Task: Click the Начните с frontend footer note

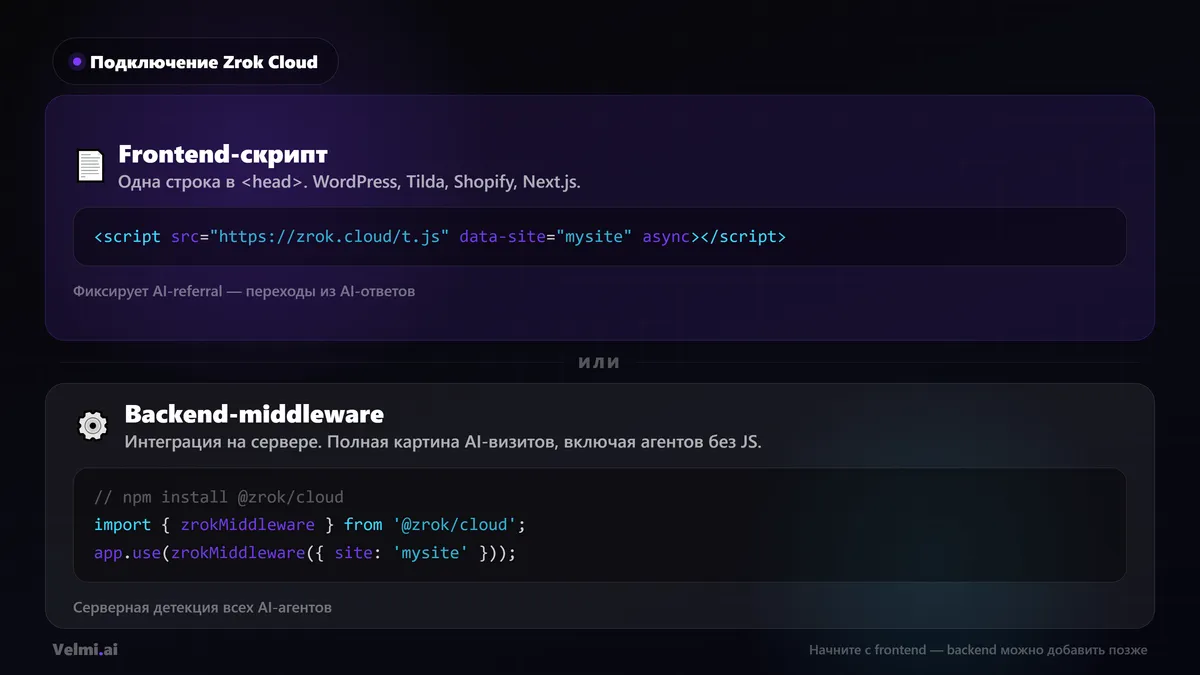Action: click(978, 650)
